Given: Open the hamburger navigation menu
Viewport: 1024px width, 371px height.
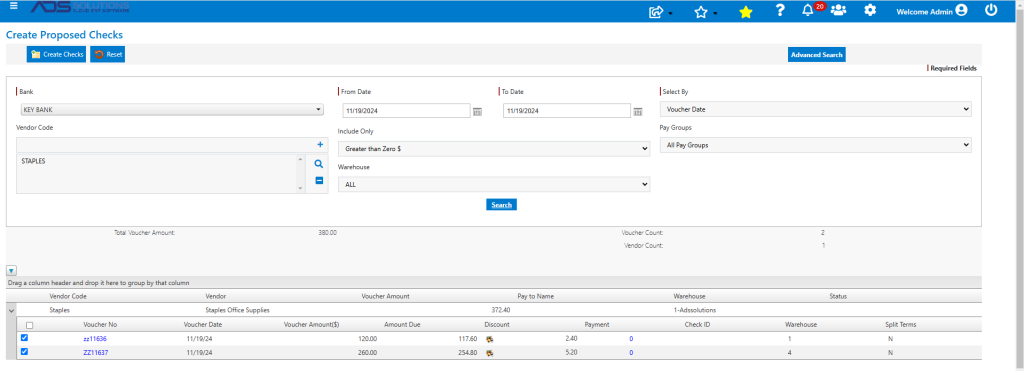Looking at the screenshot, I should 14,5.
